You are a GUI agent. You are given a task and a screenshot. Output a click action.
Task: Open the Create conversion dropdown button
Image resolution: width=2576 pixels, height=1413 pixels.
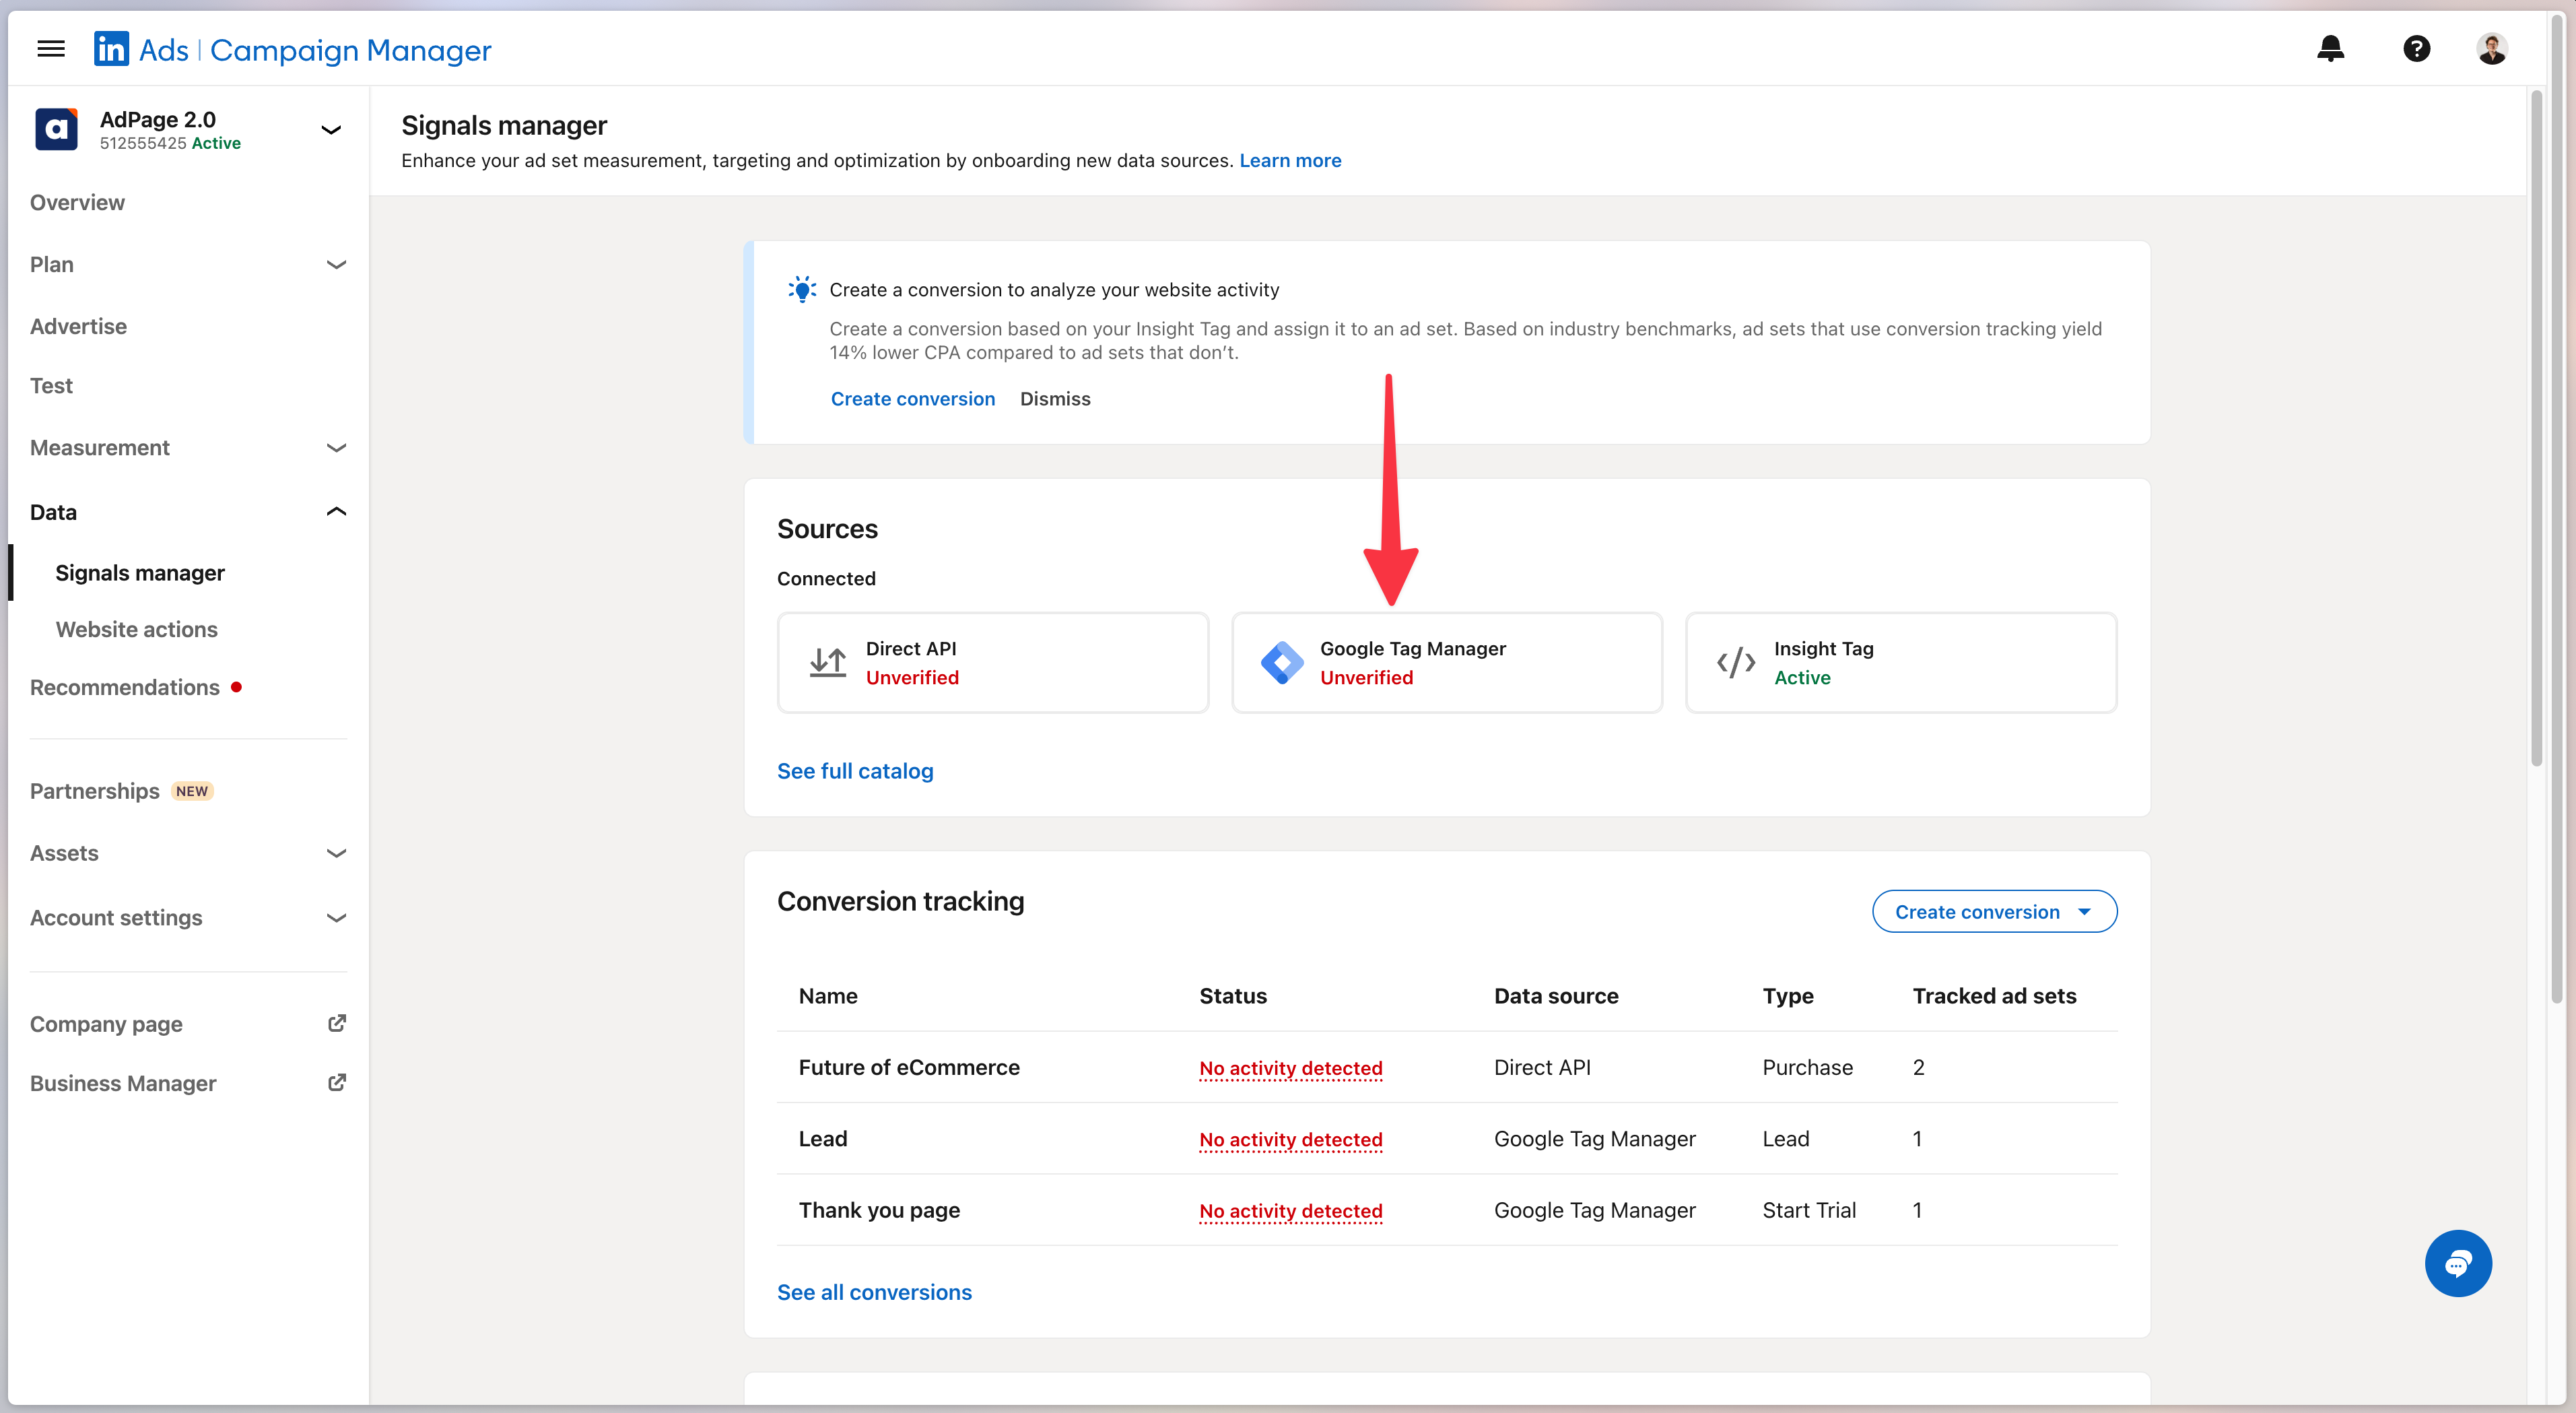tap(1993, 911)
